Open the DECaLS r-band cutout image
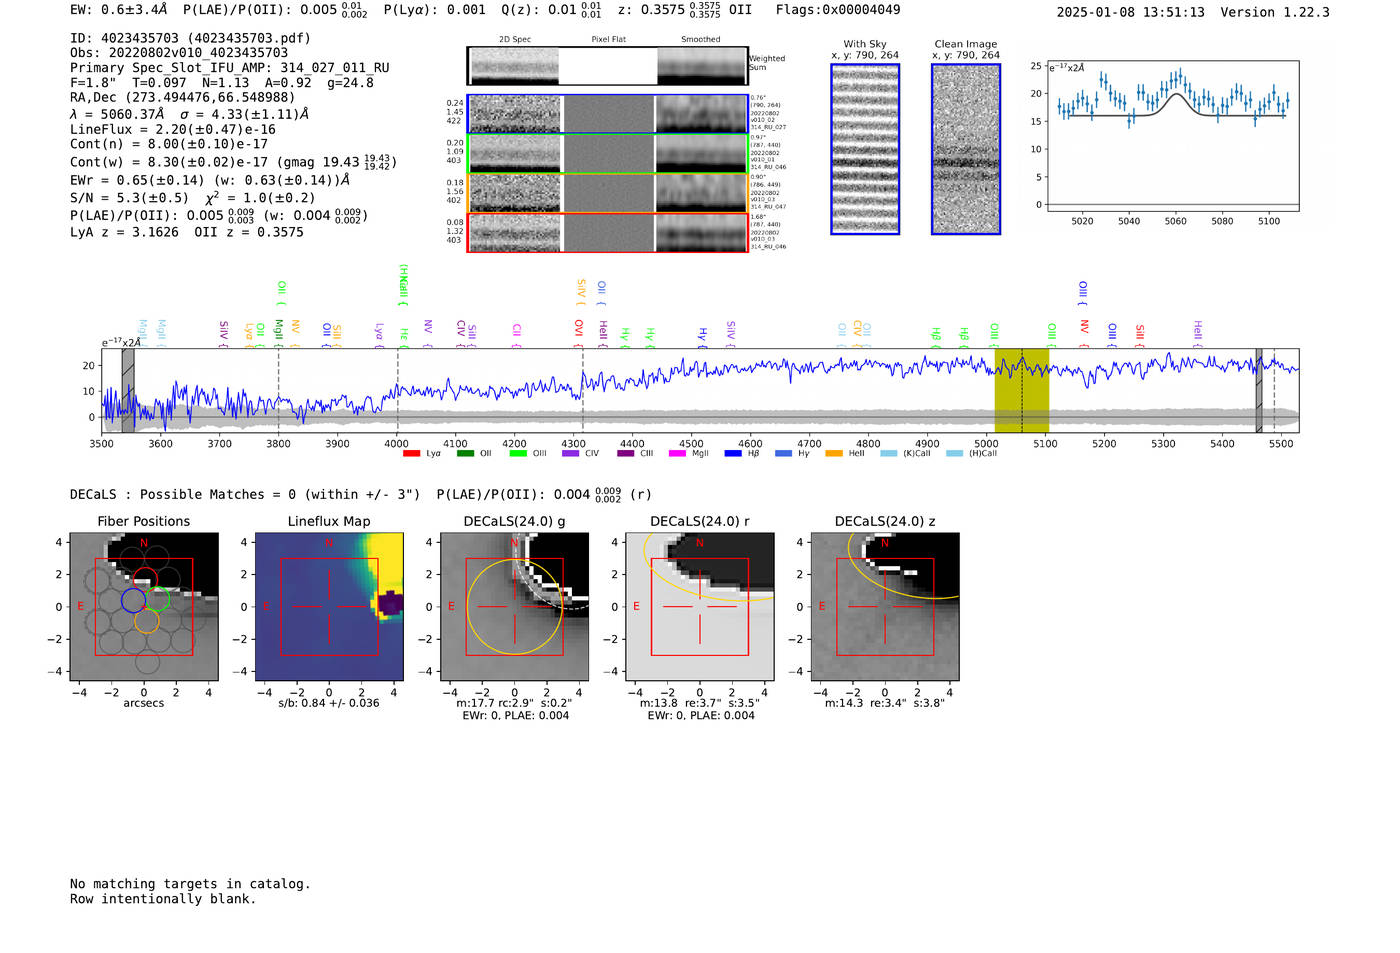Screen dimensions: 1400x953 pyautogui.click(x=699, y=607)
